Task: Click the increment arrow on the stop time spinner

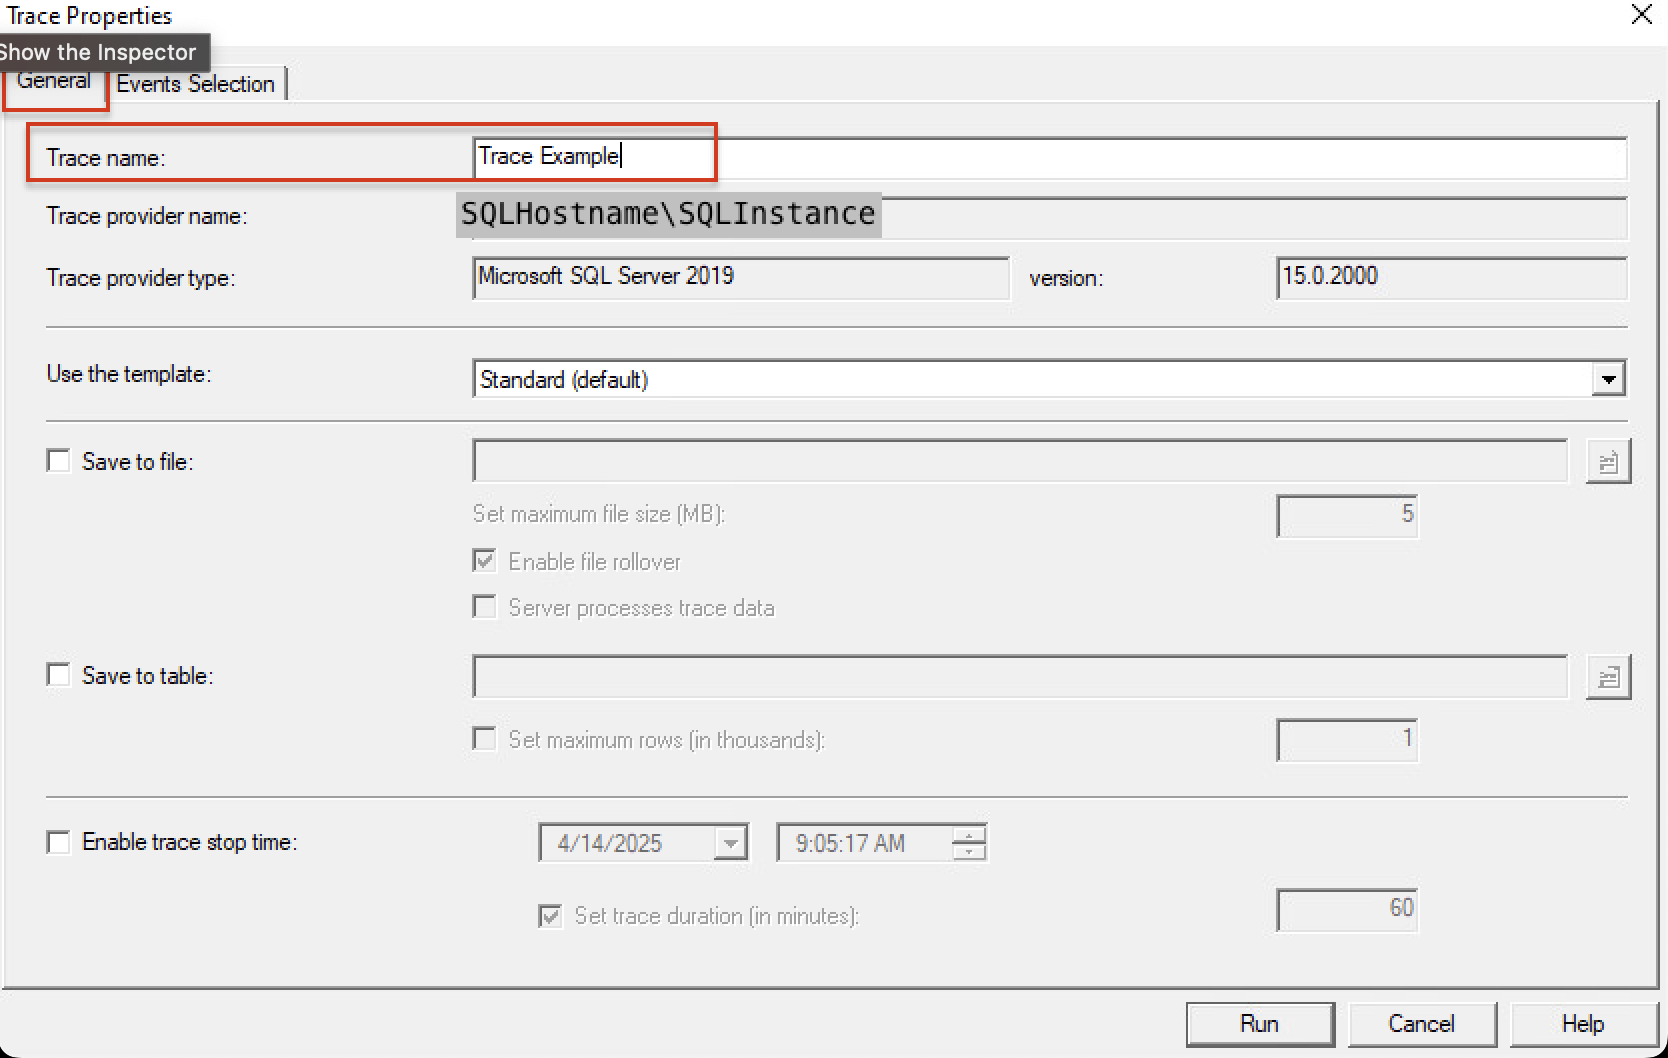Action: tap(967, 836)
